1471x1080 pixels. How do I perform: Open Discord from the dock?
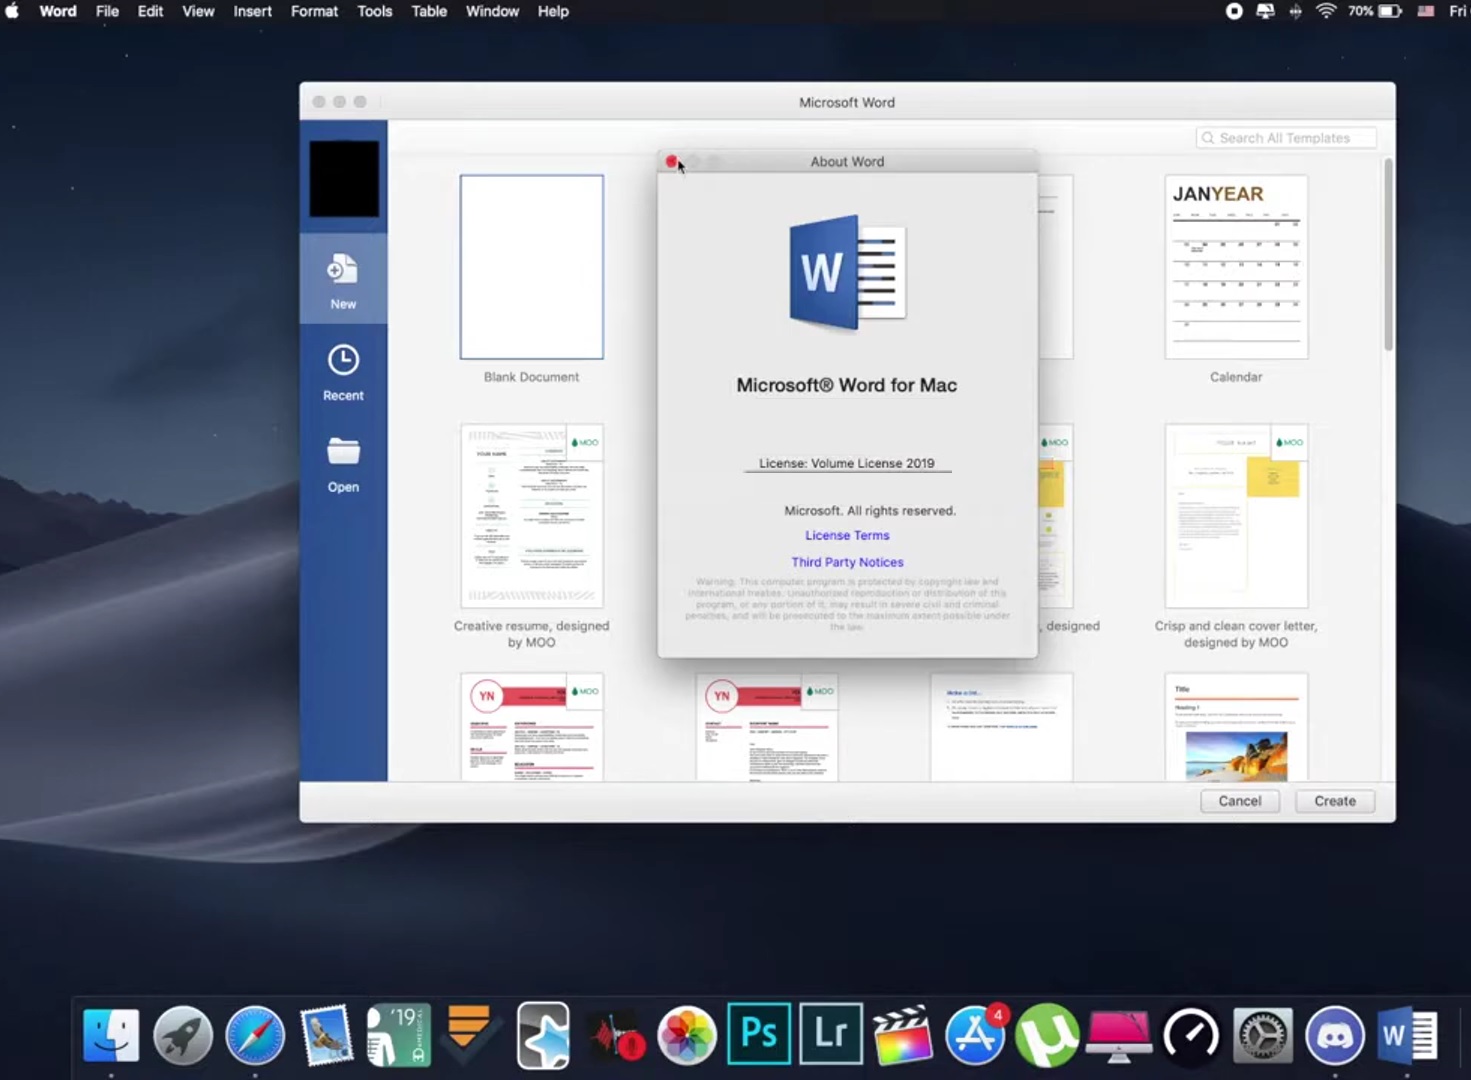(1335, 1035)
